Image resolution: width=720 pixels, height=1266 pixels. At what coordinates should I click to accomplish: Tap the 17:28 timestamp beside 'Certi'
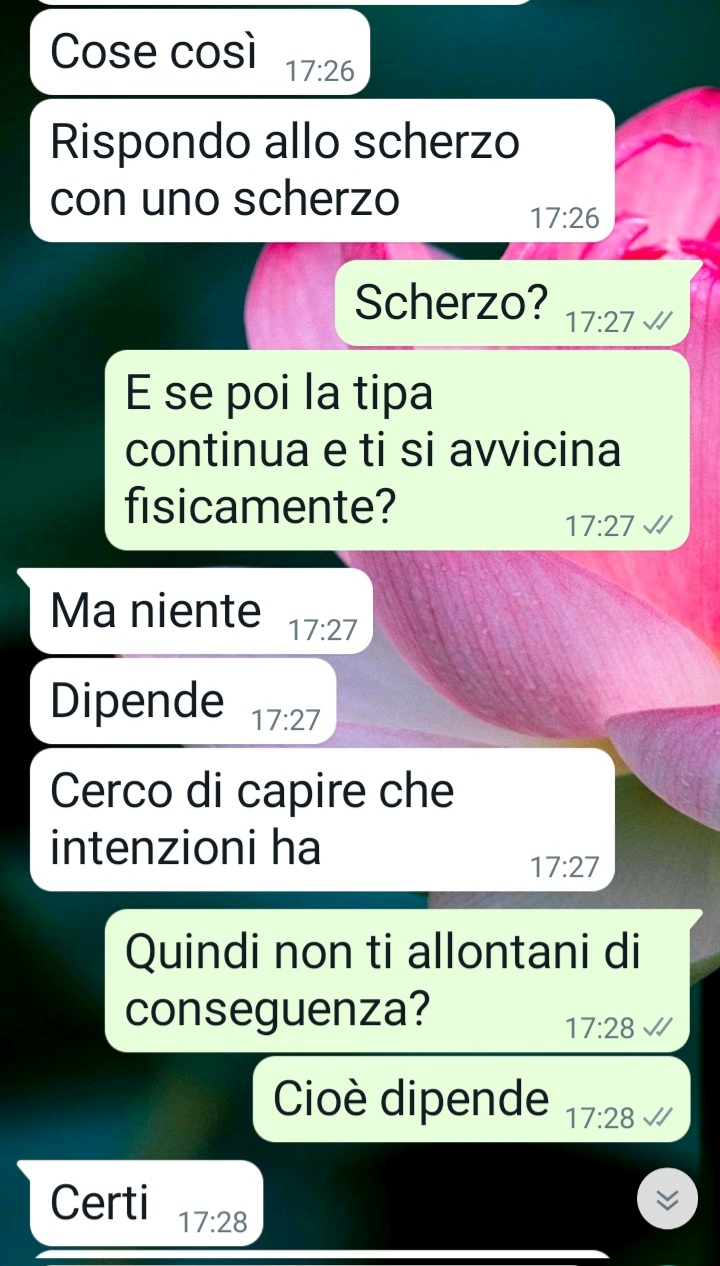[x=213, y=1222]
